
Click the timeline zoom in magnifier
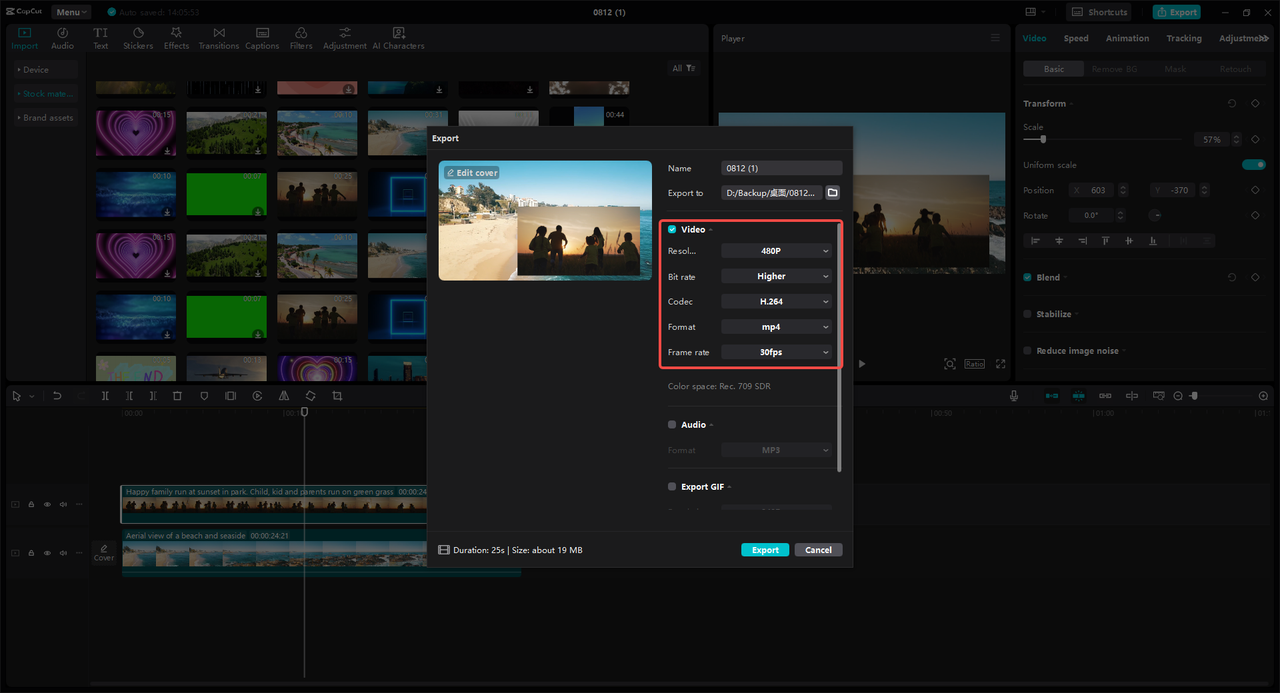coord(1263,396)
